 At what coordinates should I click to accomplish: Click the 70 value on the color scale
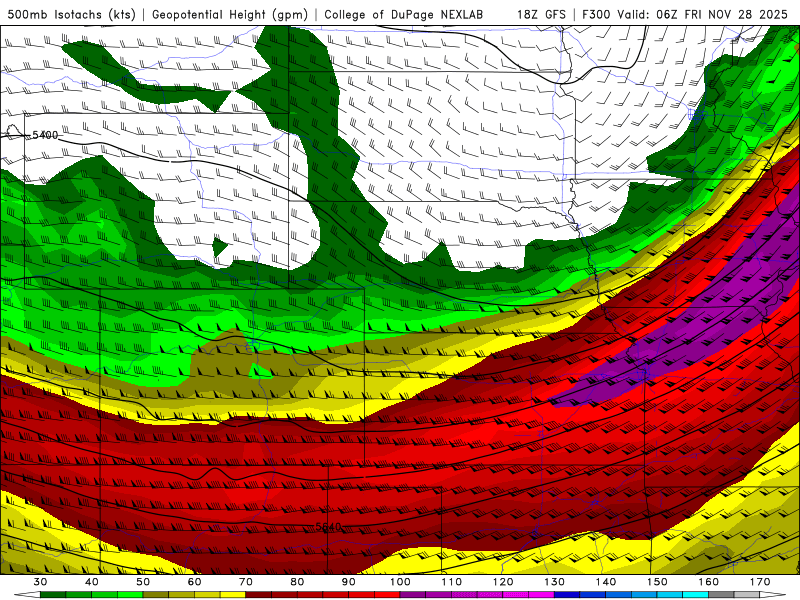click(246, 582)
